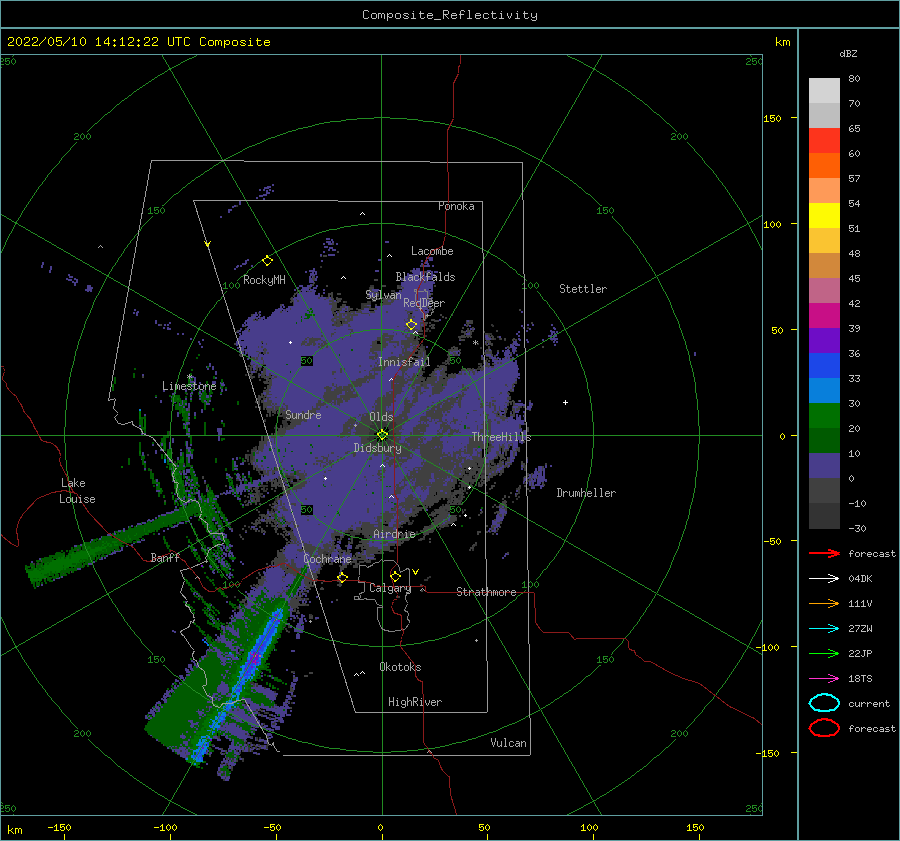This screenshot has height=841, width=900.
Task: Select the white 04DK arrow legend icon
Action: click(x=824, y=578)
